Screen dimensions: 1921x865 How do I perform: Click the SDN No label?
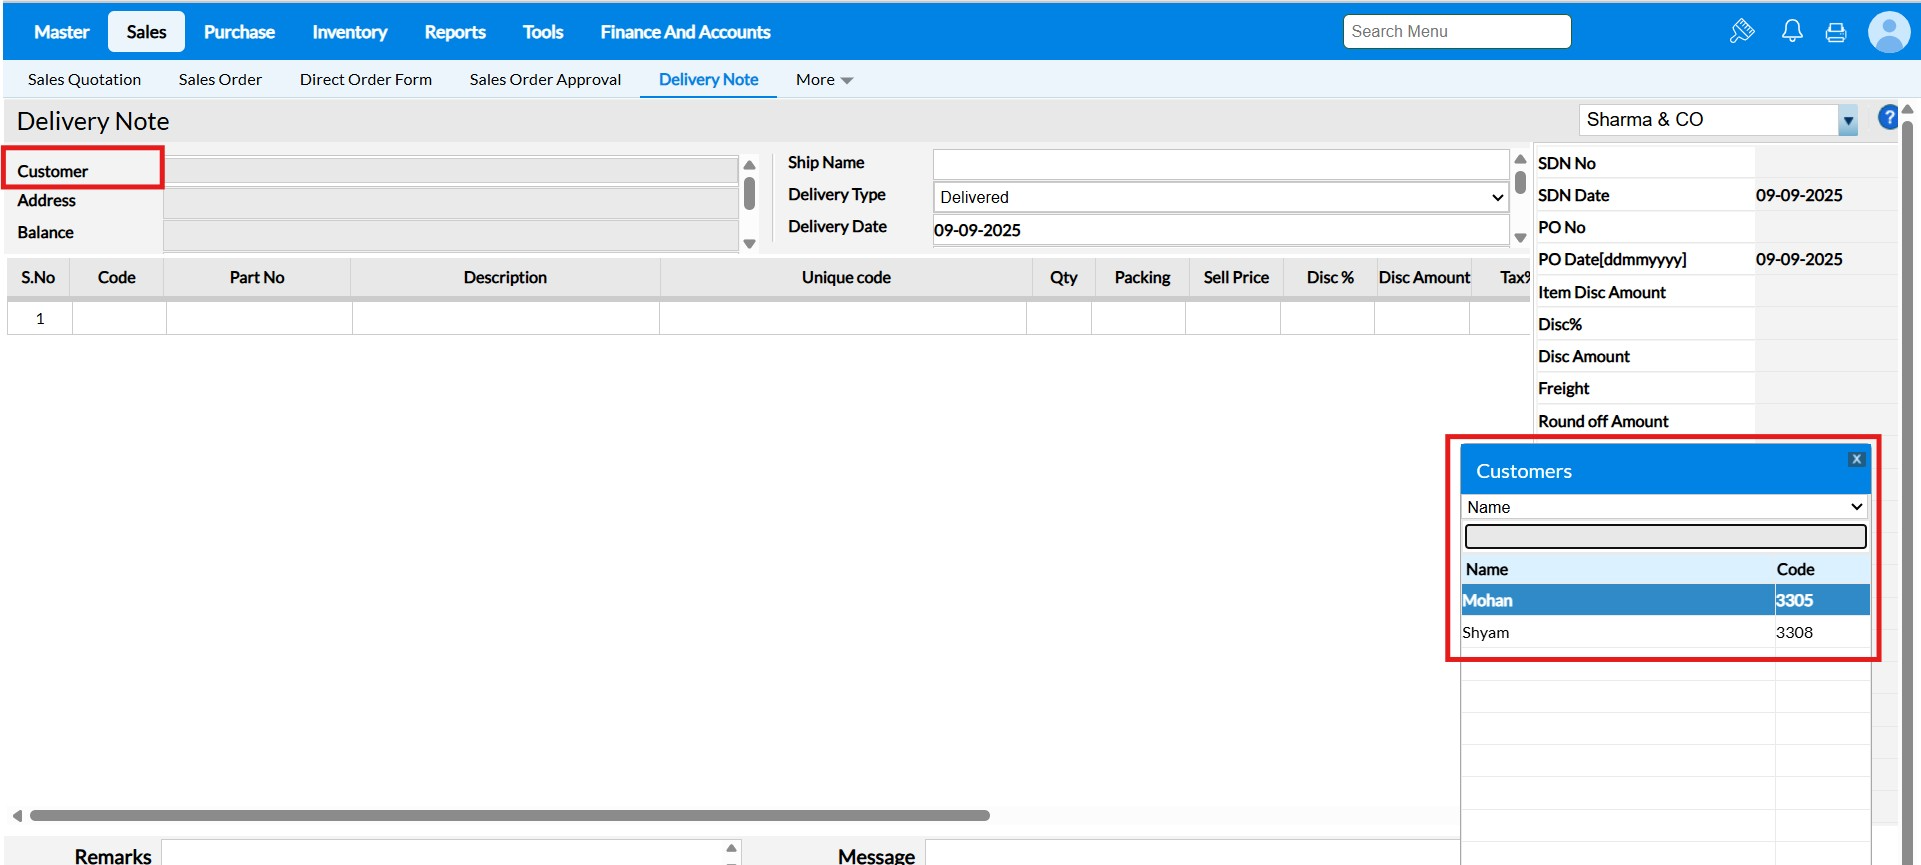pyautogui.click(x=1566, y=164)
